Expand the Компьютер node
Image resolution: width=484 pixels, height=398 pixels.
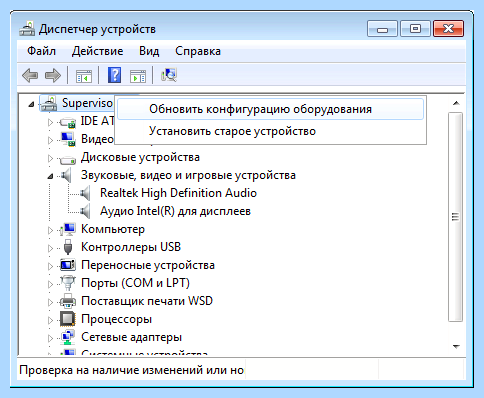coord(50,230)
